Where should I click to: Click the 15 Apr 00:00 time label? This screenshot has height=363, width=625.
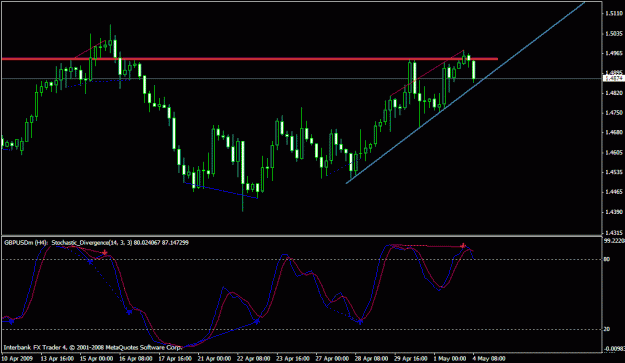point(96,358)
